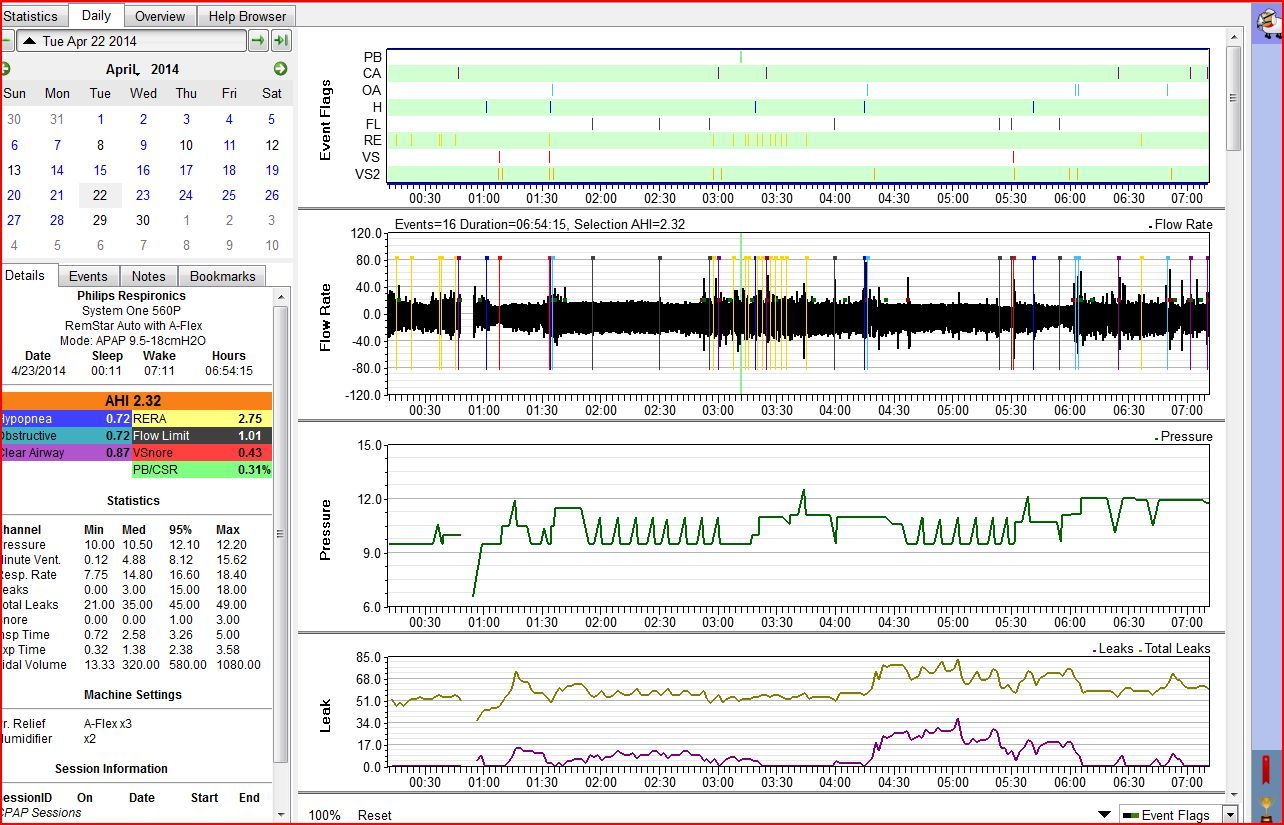Click the VS2 event flag row label
Image resolution: width=1284 pixels, height=825 pixels.
(370, 174)
